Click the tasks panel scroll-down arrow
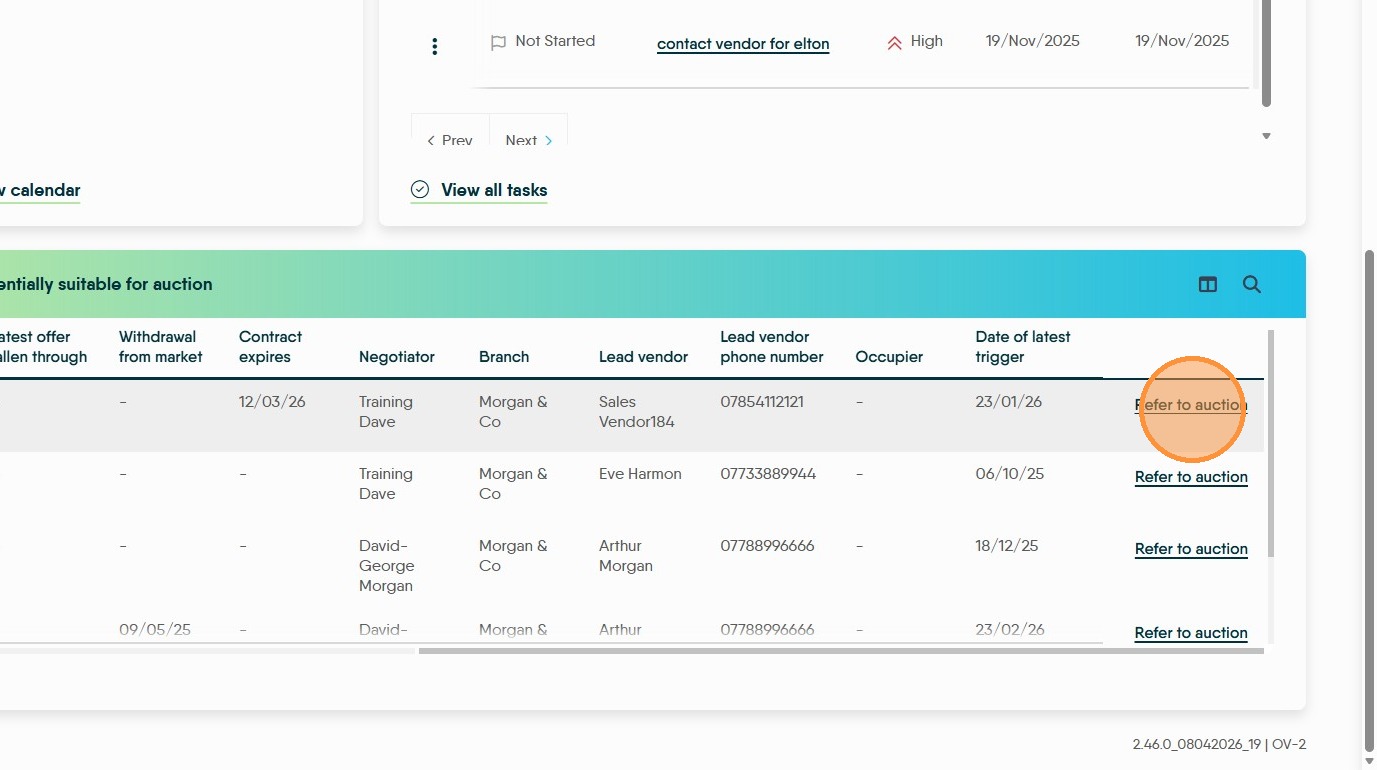The width and height of the screenshot is (1377, 770). [x=1266, y=136]
